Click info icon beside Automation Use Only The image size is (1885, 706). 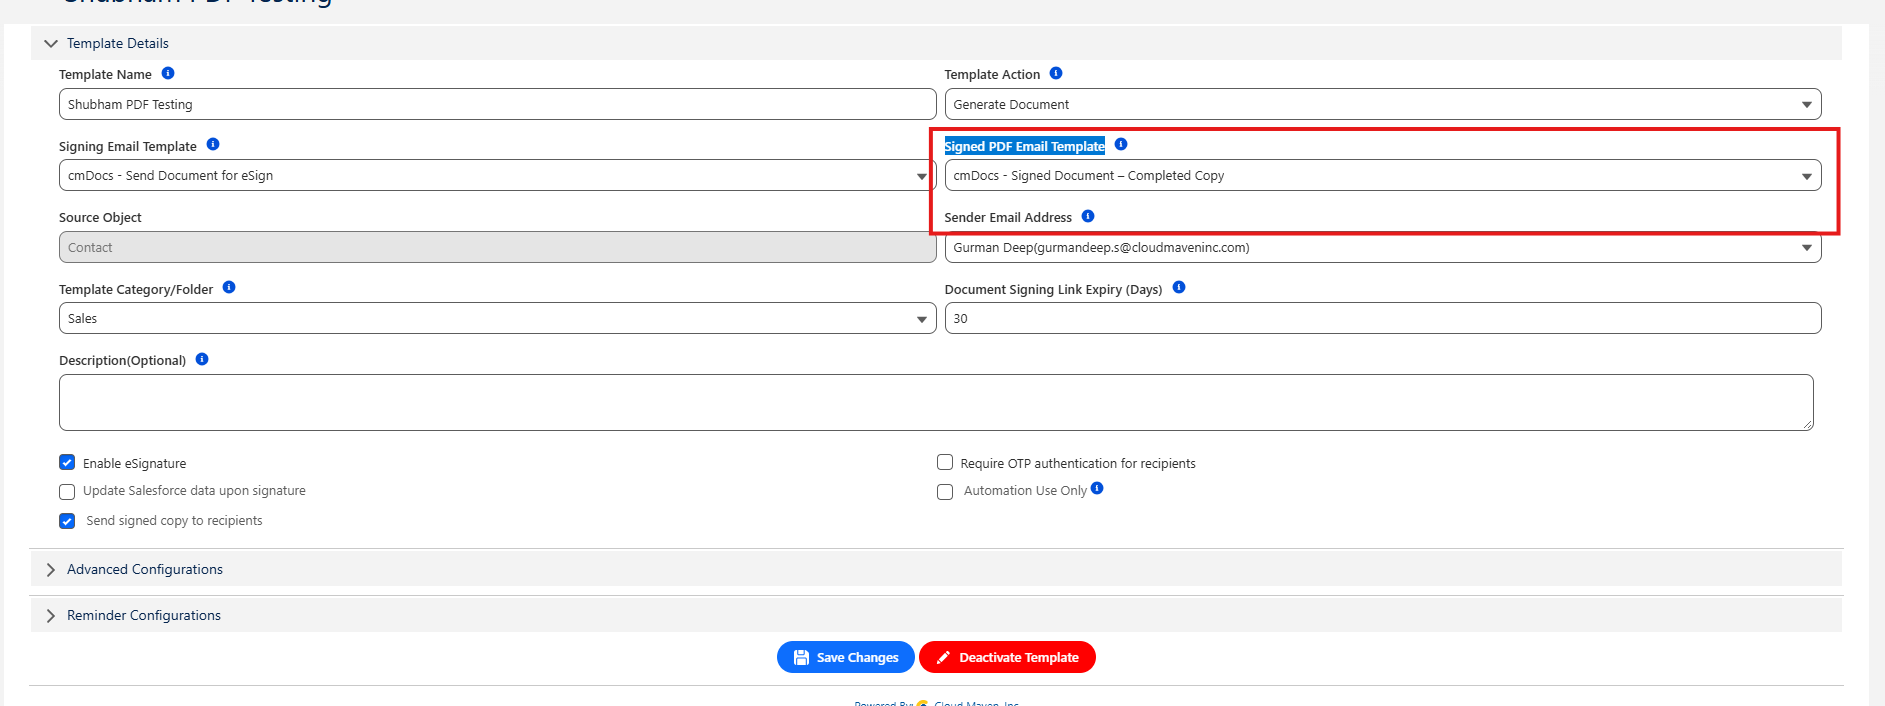click(1097, 488)
